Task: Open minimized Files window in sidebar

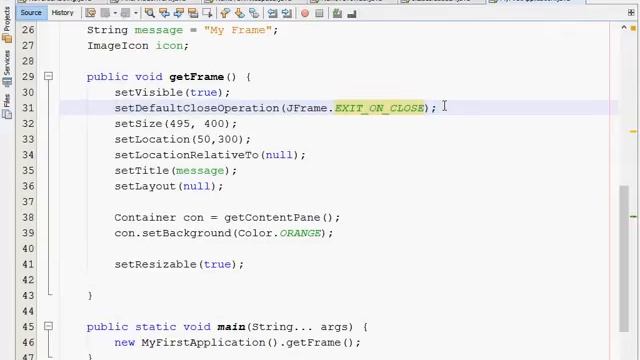Action: point(7,106)
